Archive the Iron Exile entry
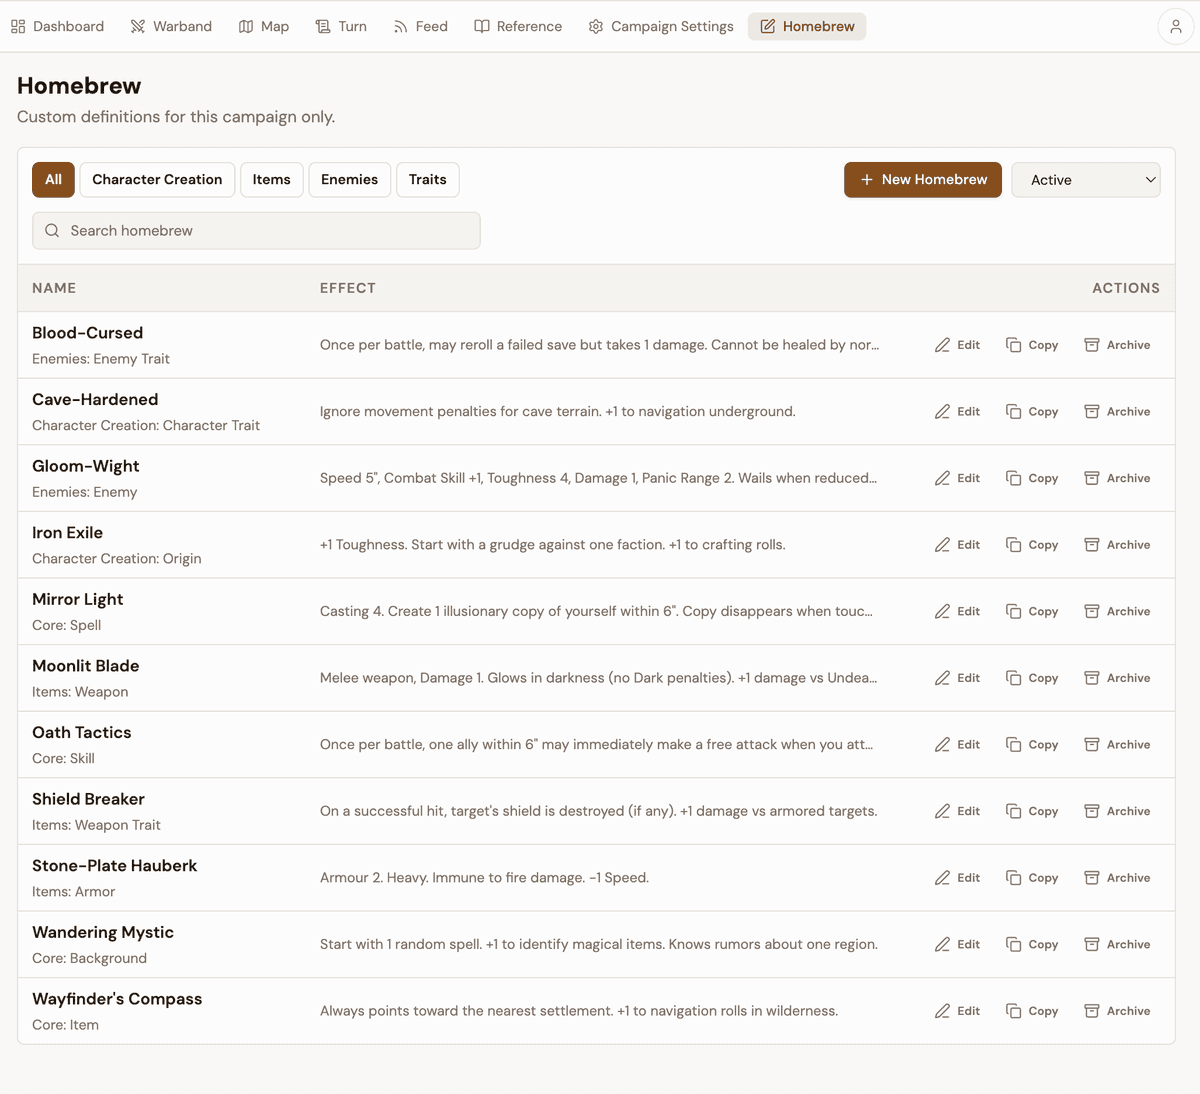The image size is (1200, 1094). click(1118, 545)
